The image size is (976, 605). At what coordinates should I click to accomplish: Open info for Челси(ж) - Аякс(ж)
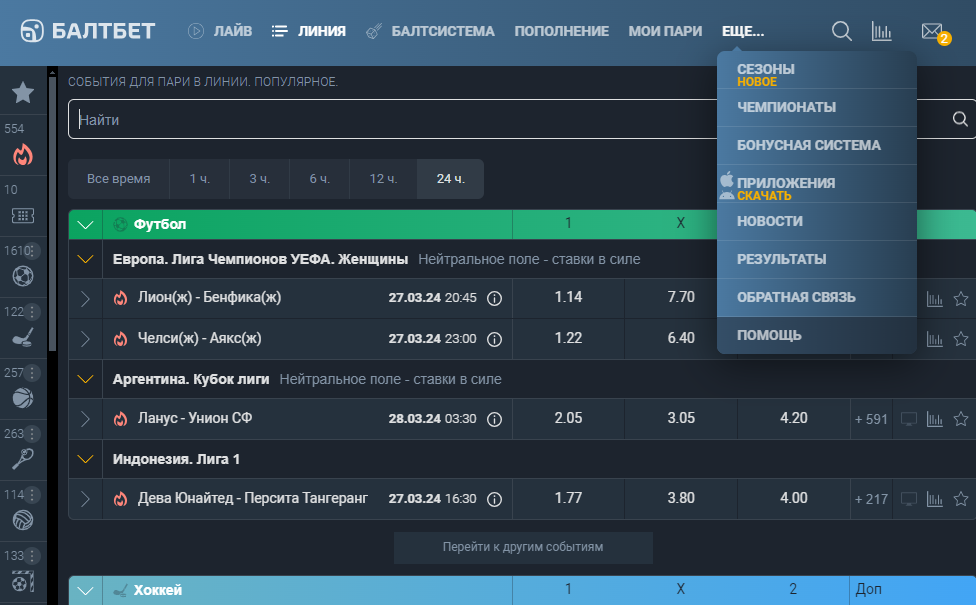coord(494,339)
